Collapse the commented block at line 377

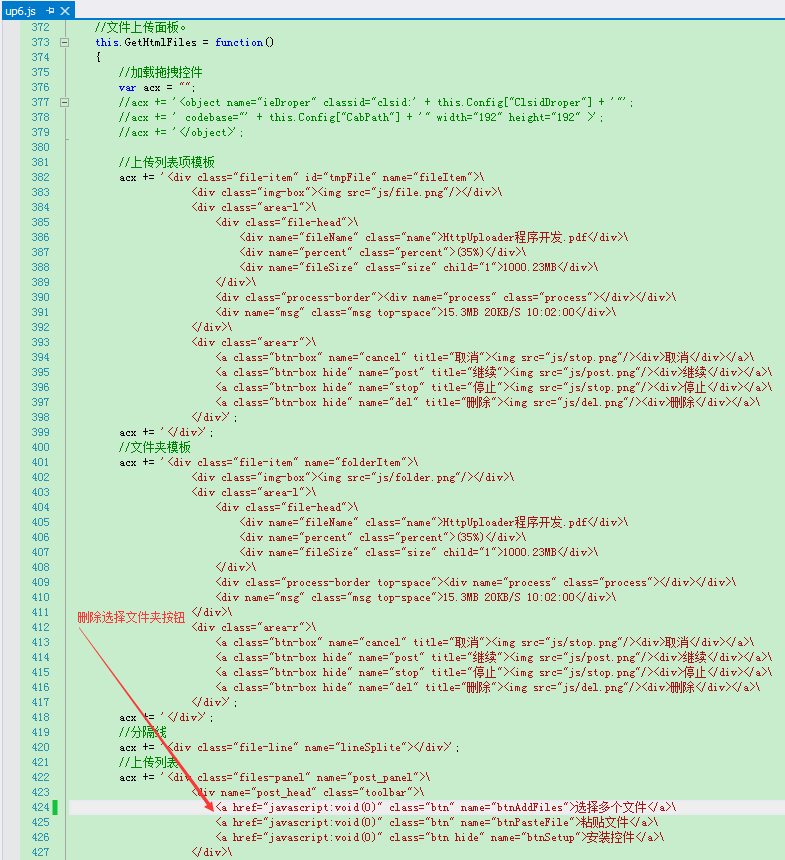point(65,102)
